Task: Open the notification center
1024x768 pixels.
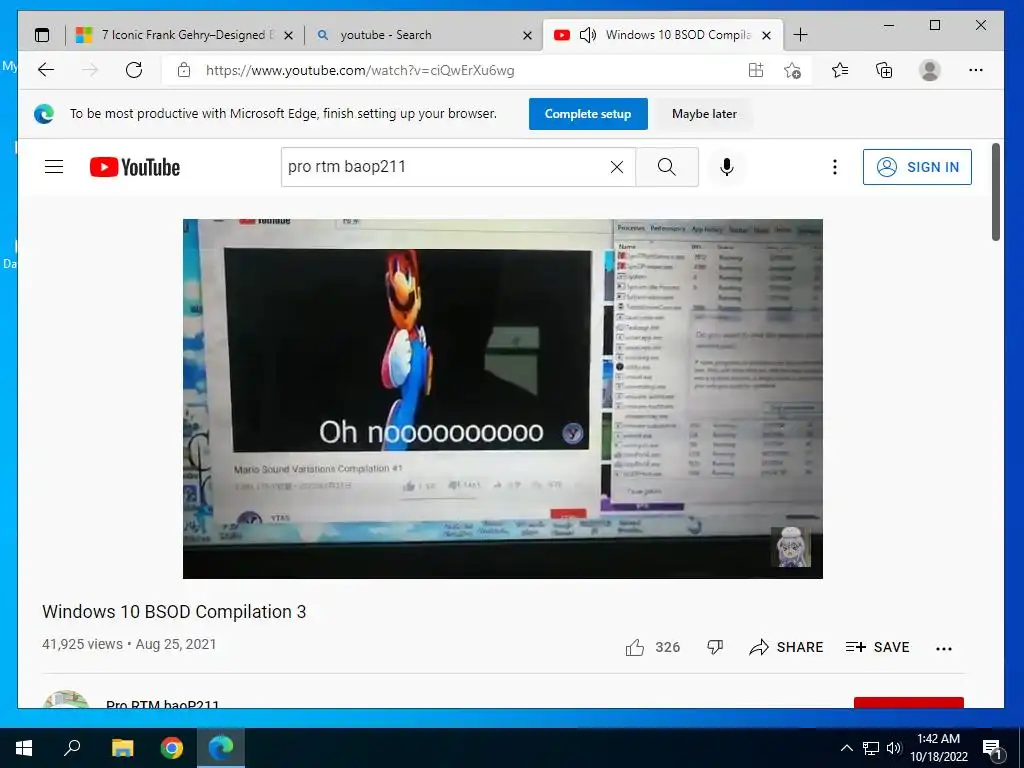Action: (x=993, y=749)
